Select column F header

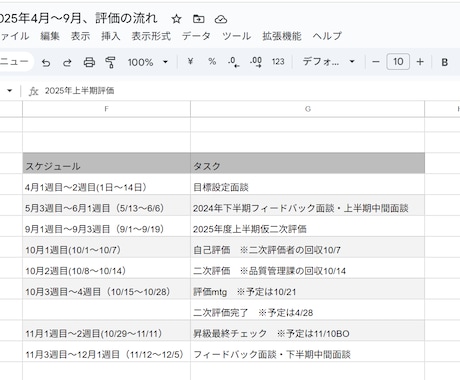[x=106, y=109]
